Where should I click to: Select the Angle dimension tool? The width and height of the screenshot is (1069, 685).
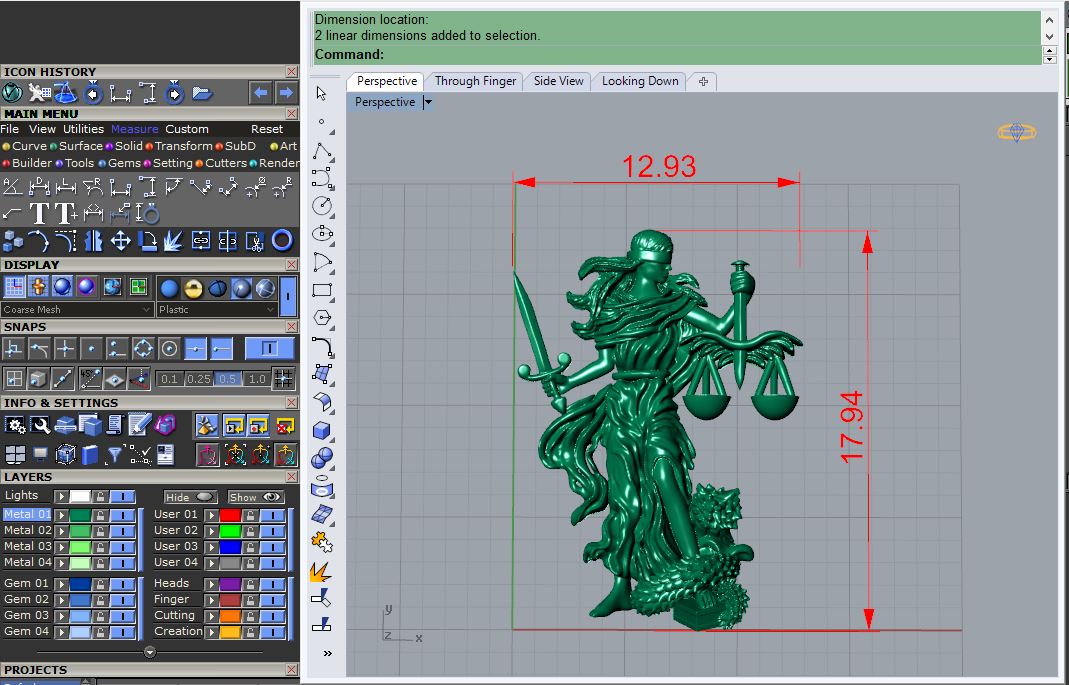click(x=12, y=187)
